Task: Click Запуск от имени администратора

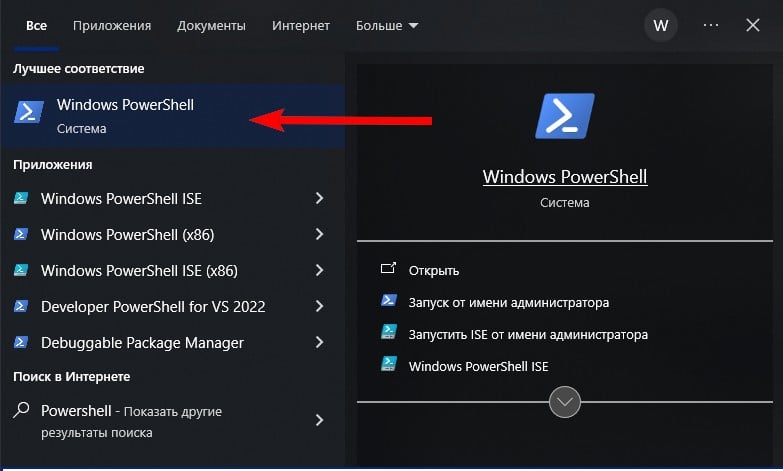Action: click(x=508, y=302)
